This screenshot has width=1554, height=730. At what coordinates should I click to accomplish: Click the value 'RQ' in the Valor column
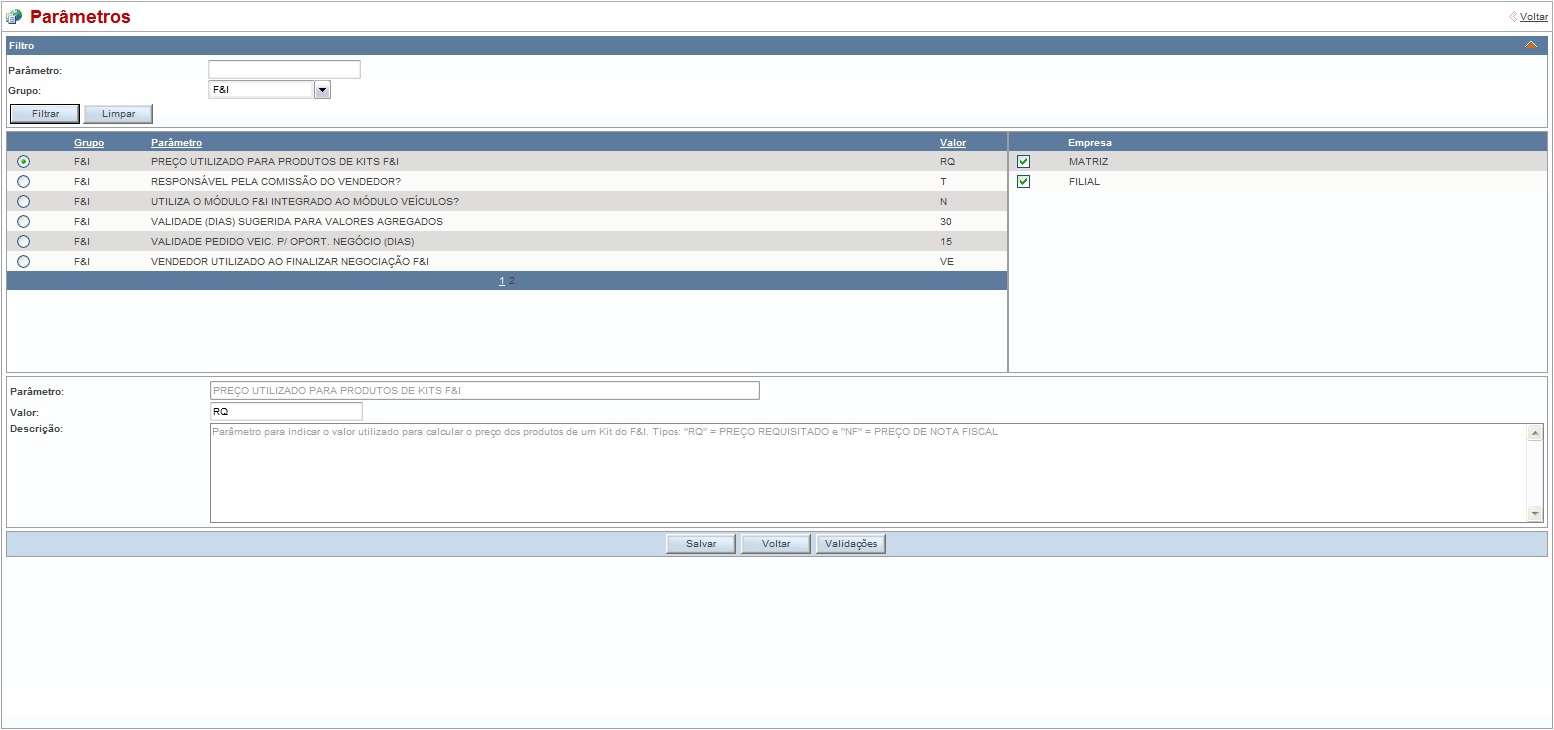point(947,161)
